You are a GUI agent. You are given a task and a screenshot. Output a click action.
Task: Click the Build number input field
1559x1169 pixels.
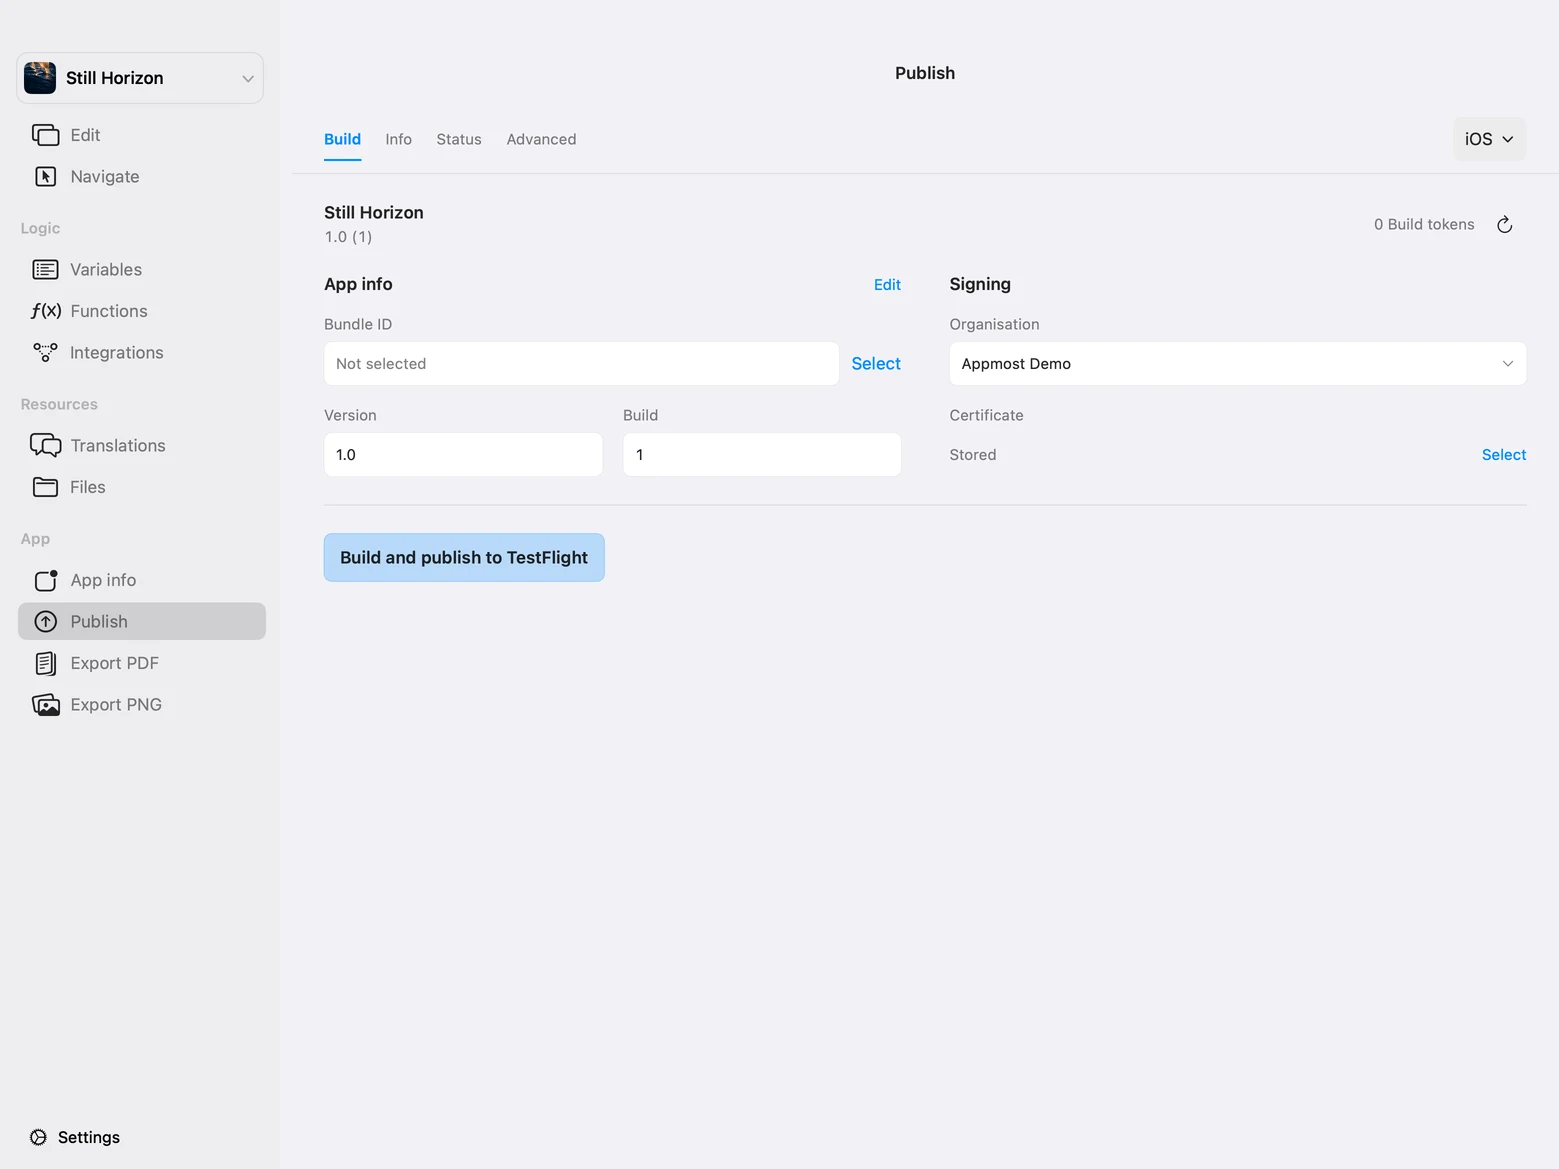pos(762,455)
